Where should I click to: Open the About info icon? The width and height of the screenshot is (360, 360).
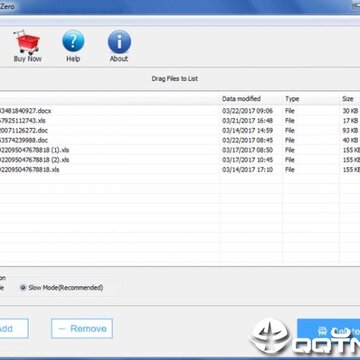[x=119, y=41]
